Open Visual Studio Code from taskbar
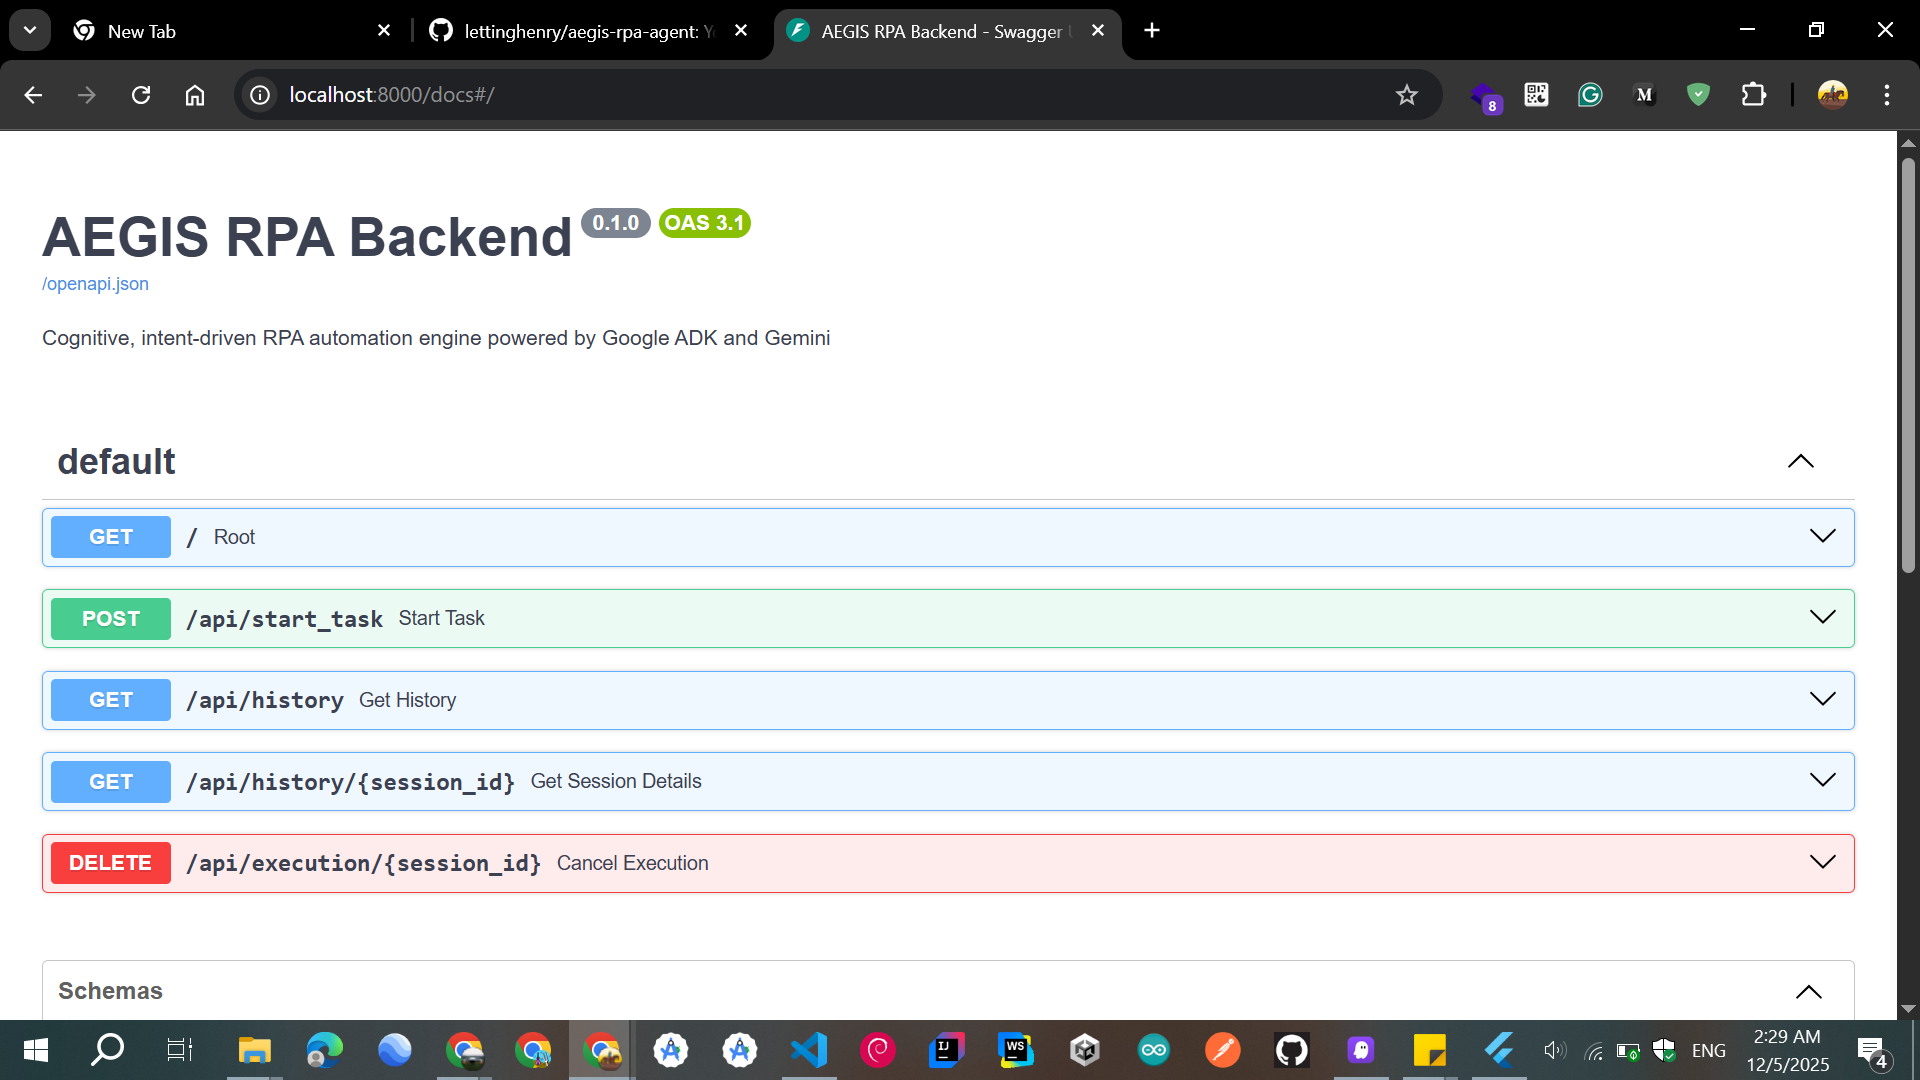The width and height of the screenshot is (1920, 1080). pos(809,1050)
